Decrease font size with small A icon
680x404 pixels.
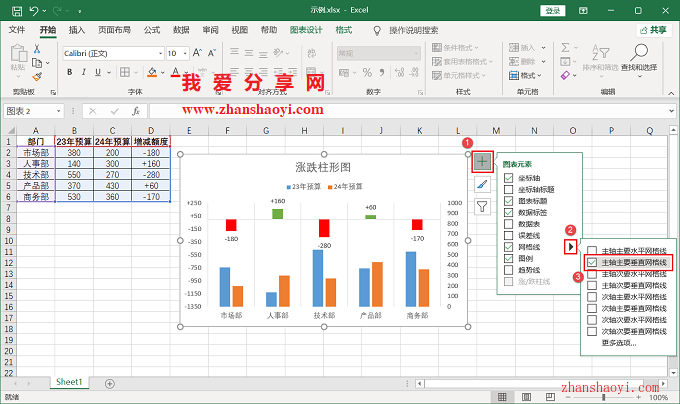tap(212, 53)
